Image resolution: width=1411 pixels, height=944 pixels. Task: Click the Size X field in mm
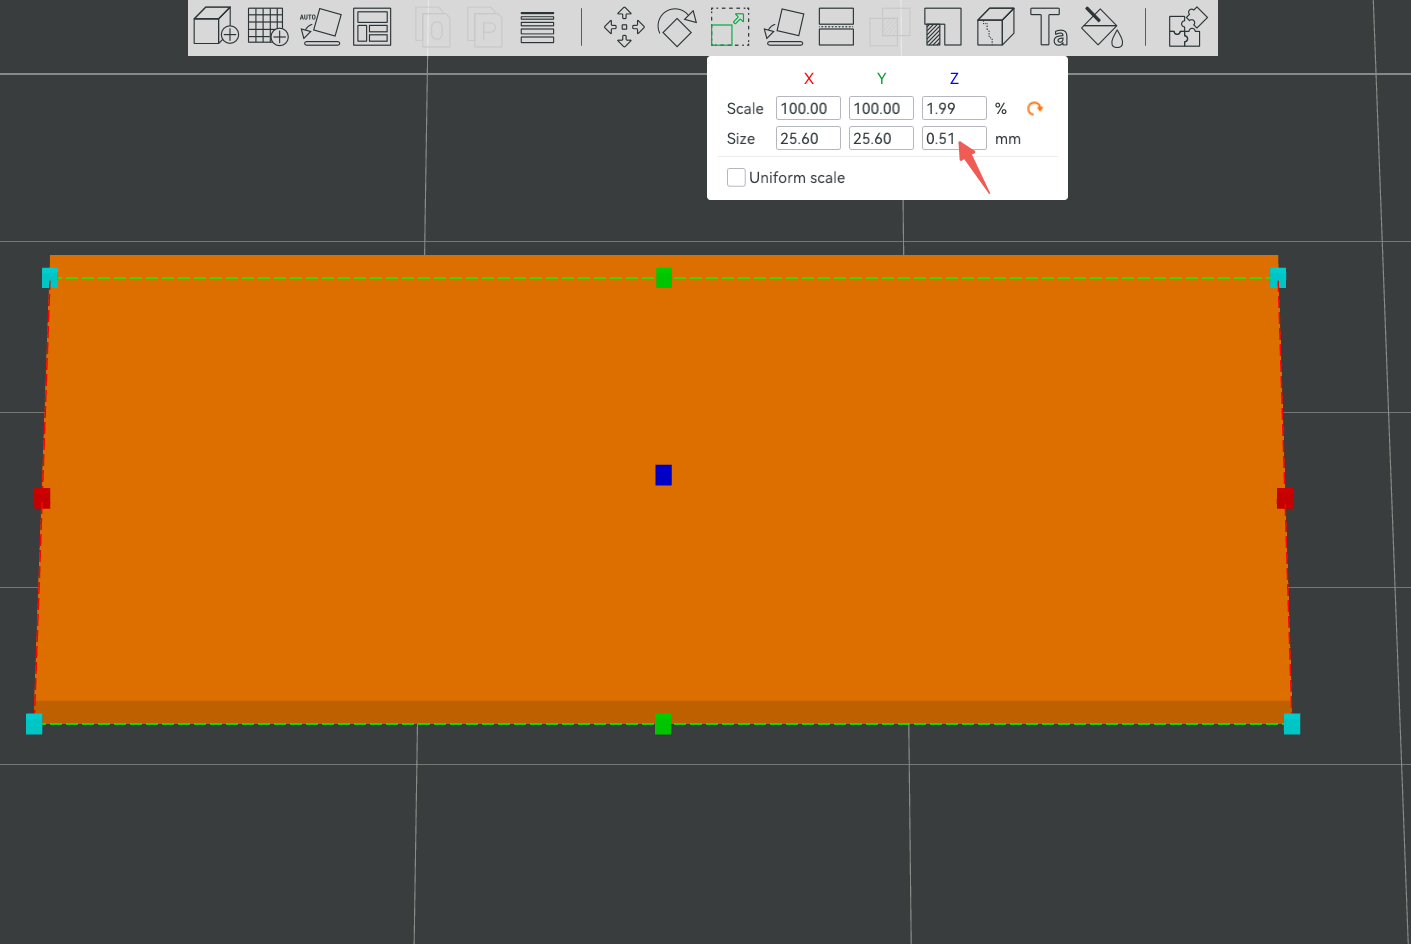click(x=808, y=138)
